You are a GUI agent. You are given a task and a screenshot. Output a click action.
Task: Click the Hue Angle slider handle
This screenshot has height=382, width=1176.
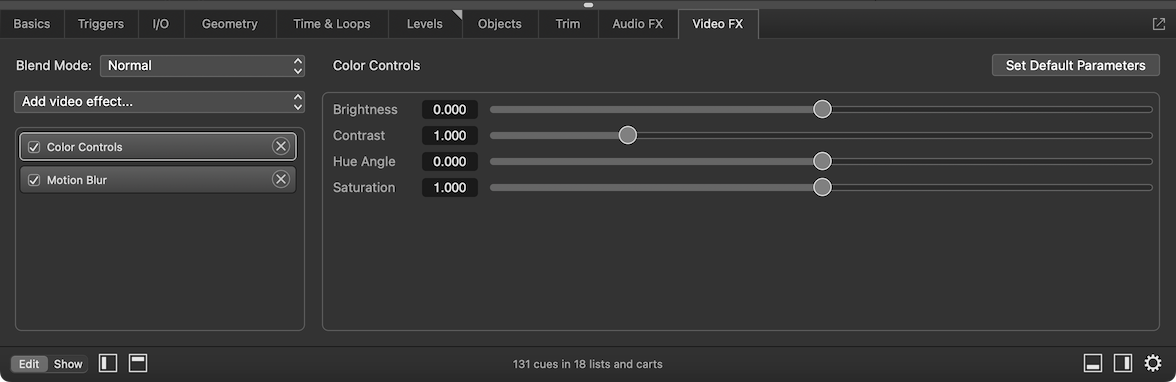point(823,161)
